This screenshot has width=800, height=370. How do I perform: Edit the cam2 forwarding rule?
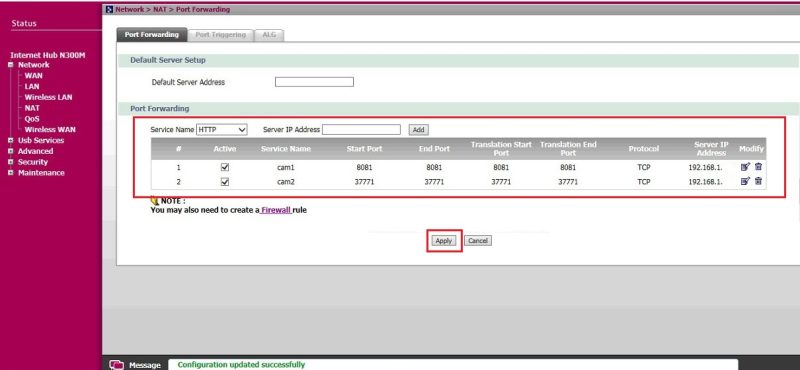tap(745, 181)
